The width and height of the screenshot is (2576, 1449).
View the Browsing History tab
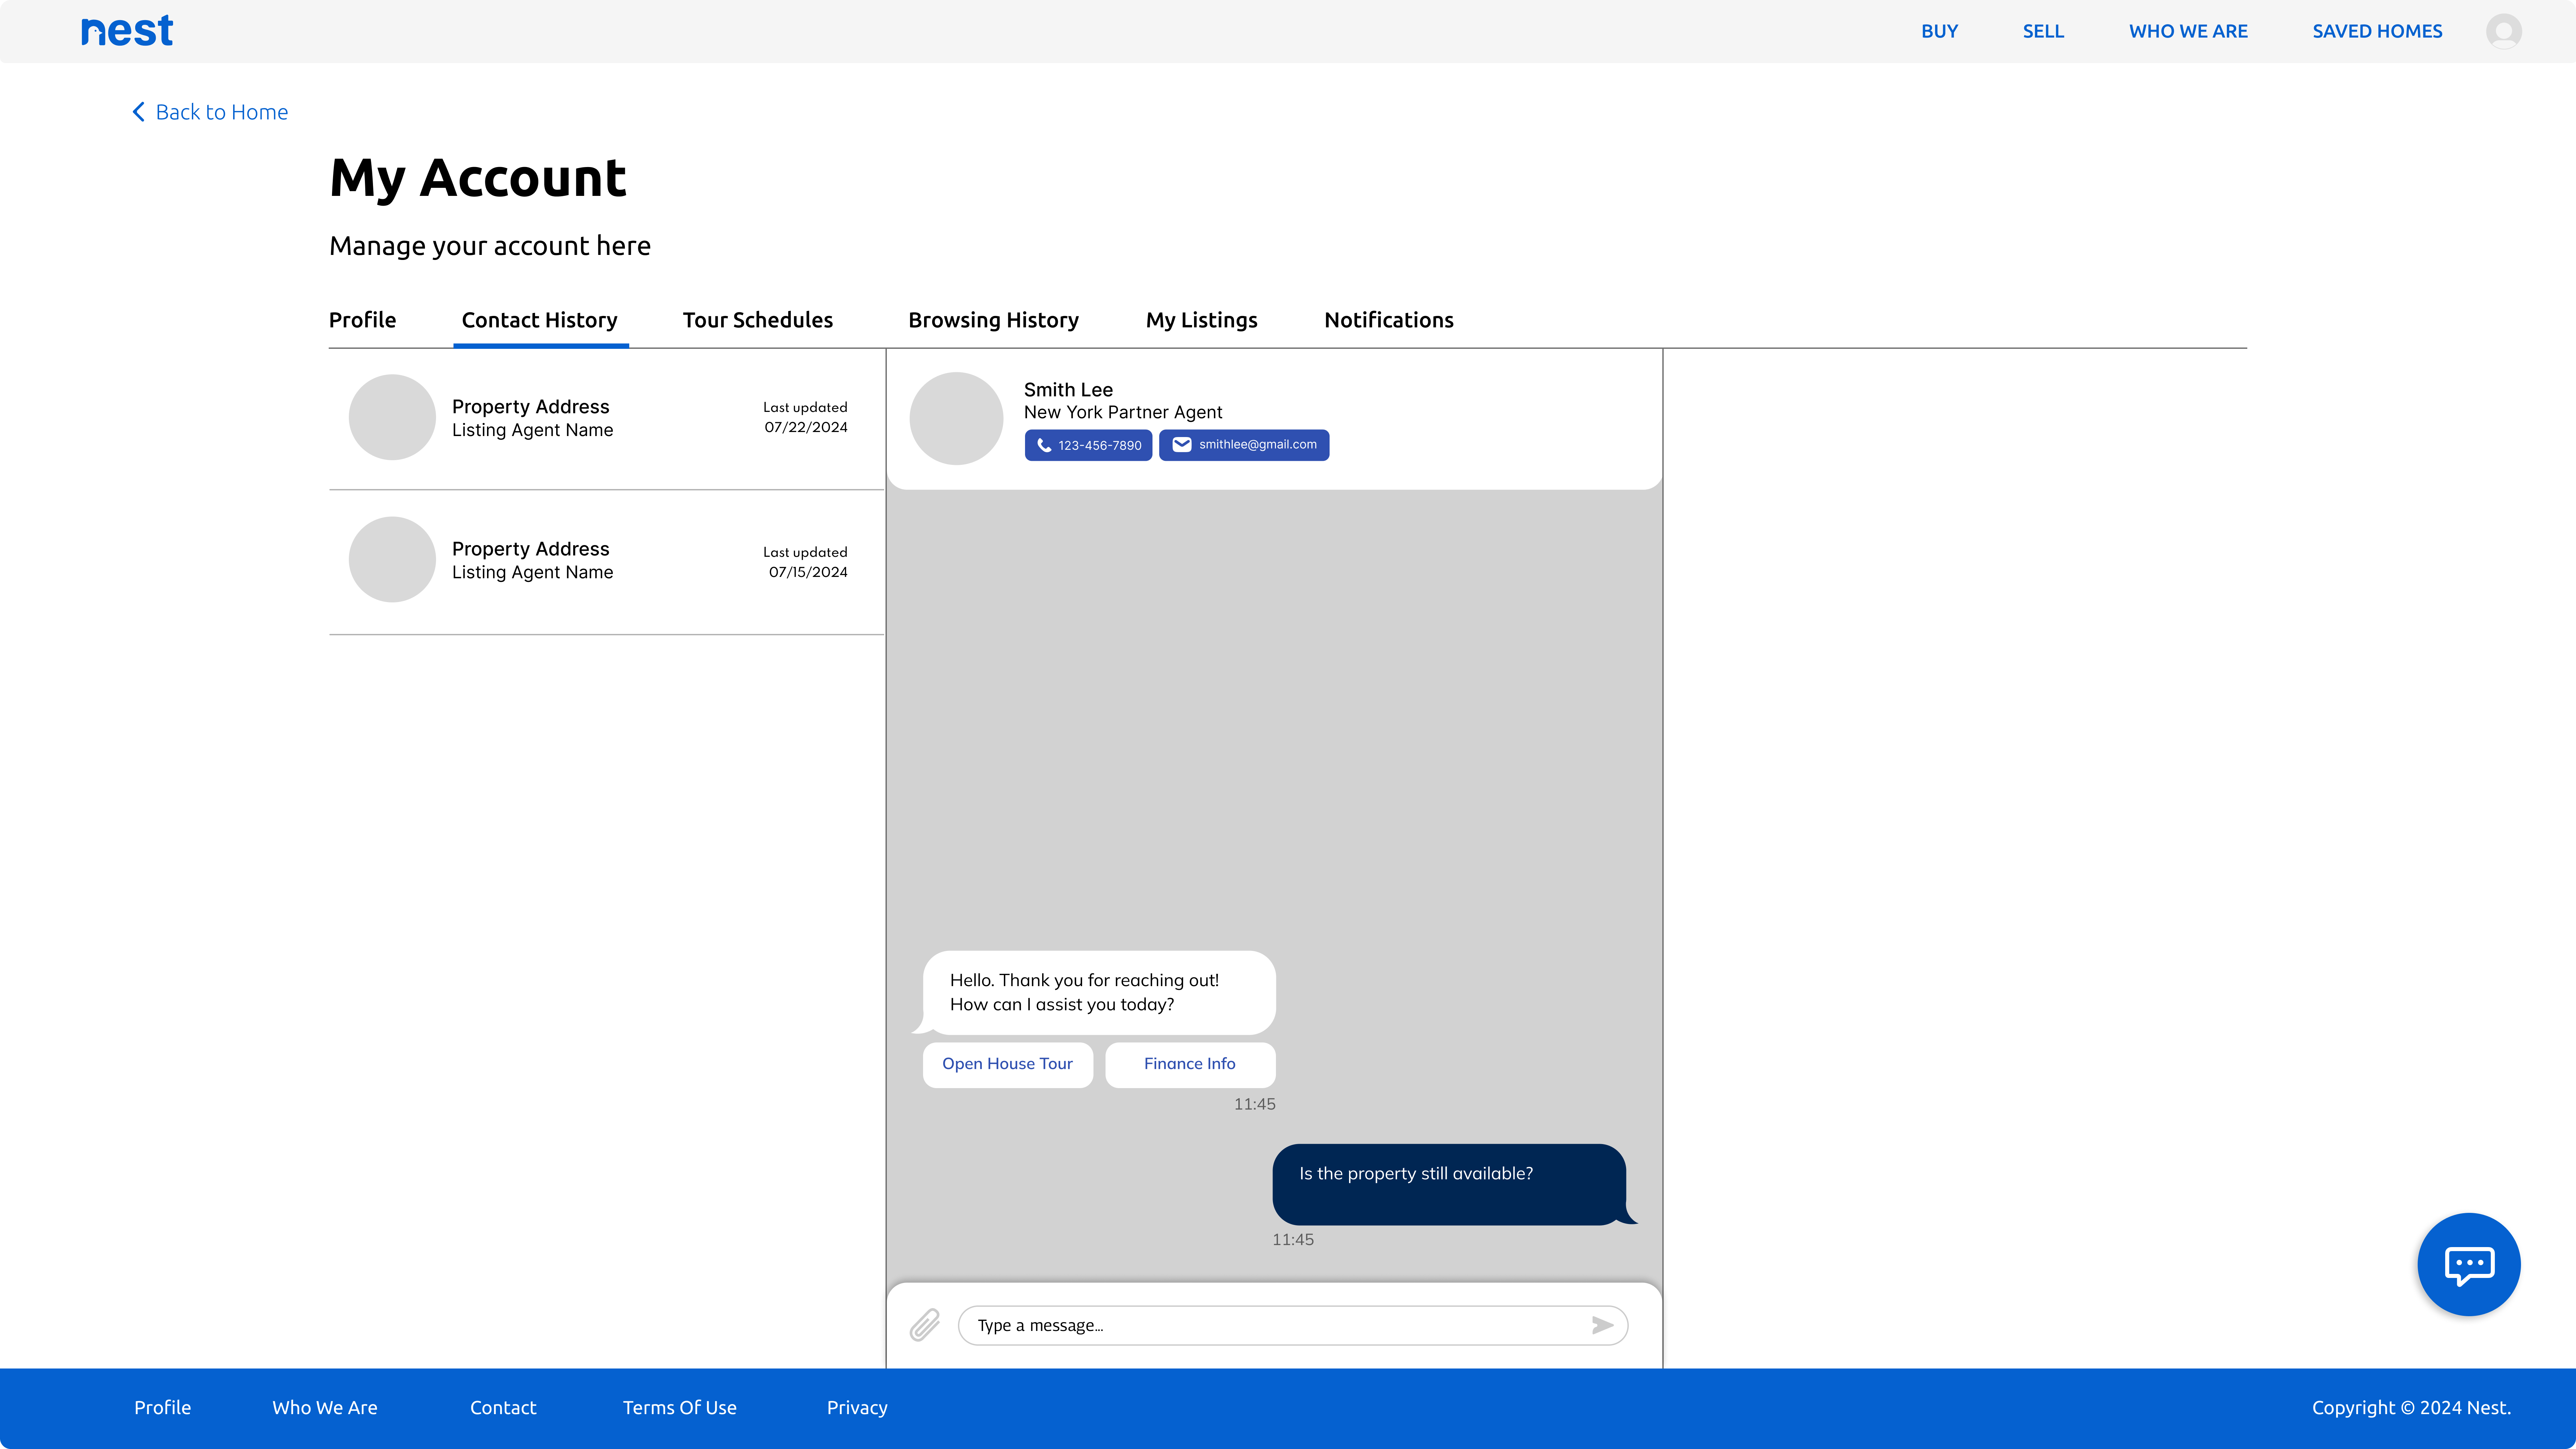993,320
